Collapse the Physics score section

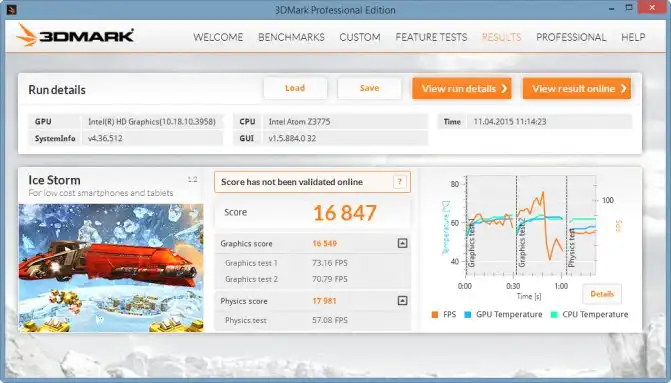[x=402, y=300]
